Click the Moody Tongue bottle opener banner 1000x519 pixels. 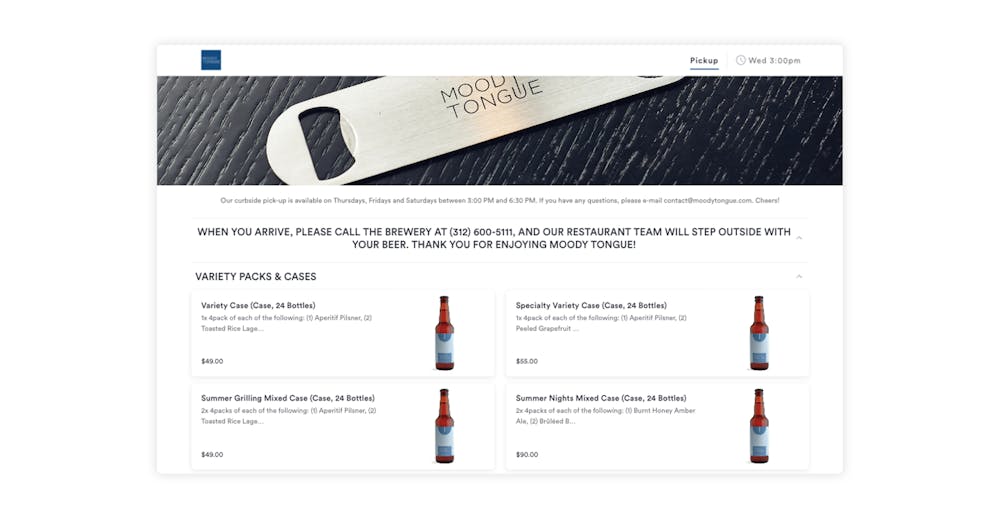(x=499, y=131)
